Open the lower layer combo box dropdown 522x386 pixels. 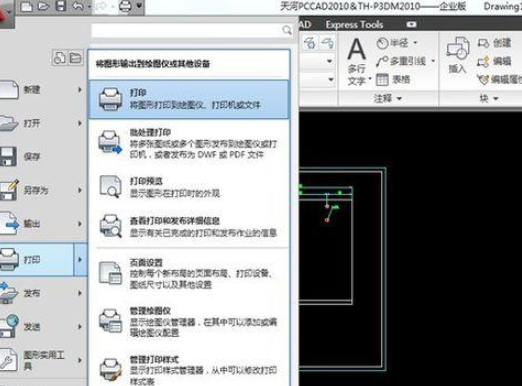(330, 80)
